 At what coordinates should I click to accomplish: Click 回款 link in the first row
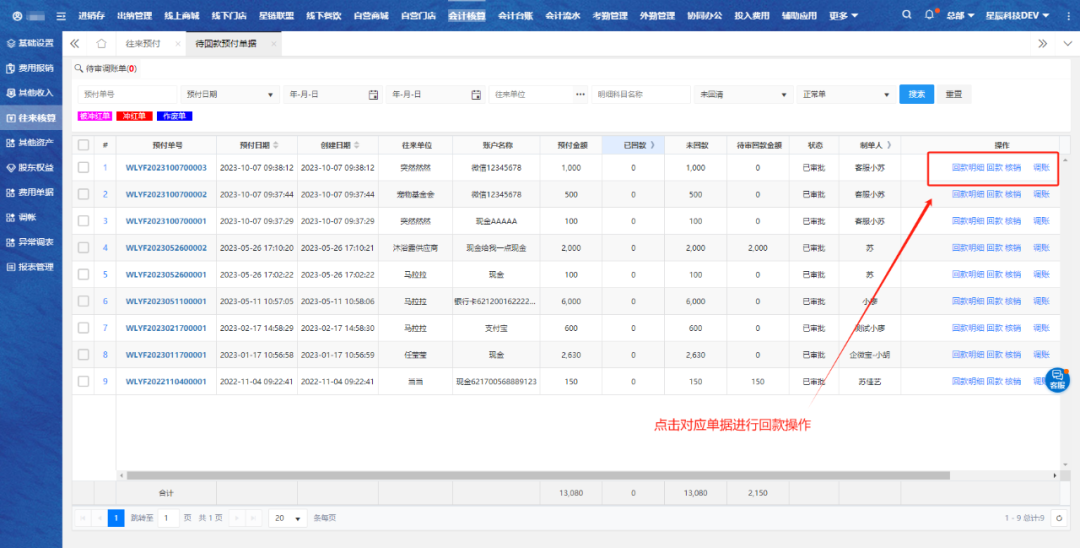[x=994, y=167]
